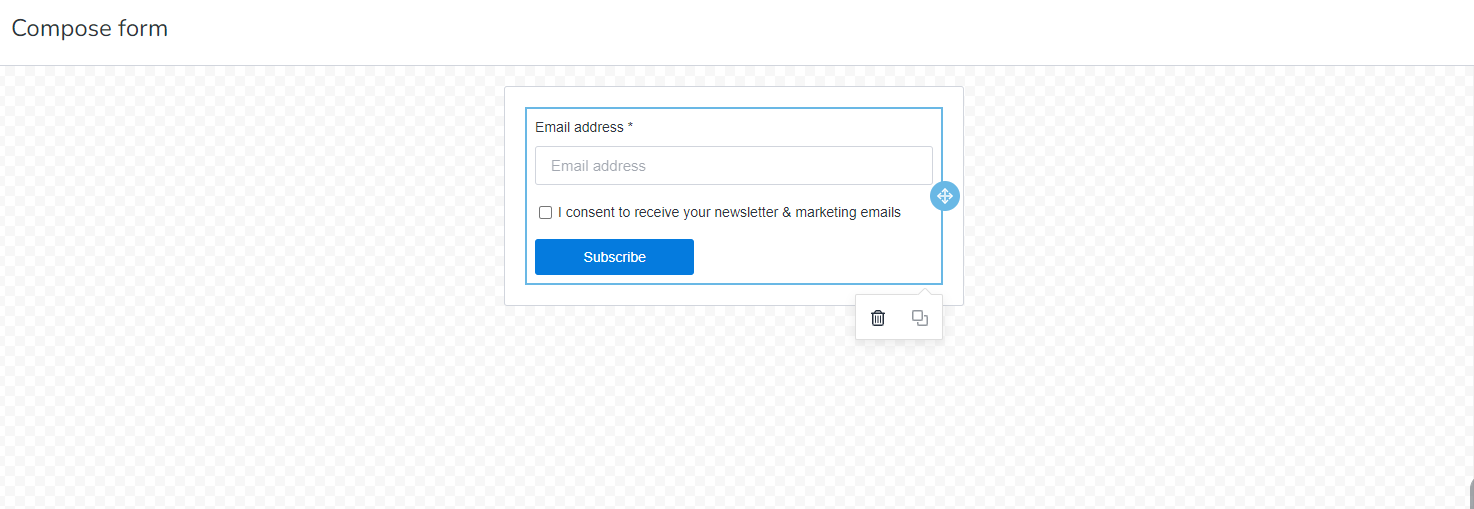Click the "Email address *" field label
Screen dimensions: 1474x509
click(x=579, y=127)
